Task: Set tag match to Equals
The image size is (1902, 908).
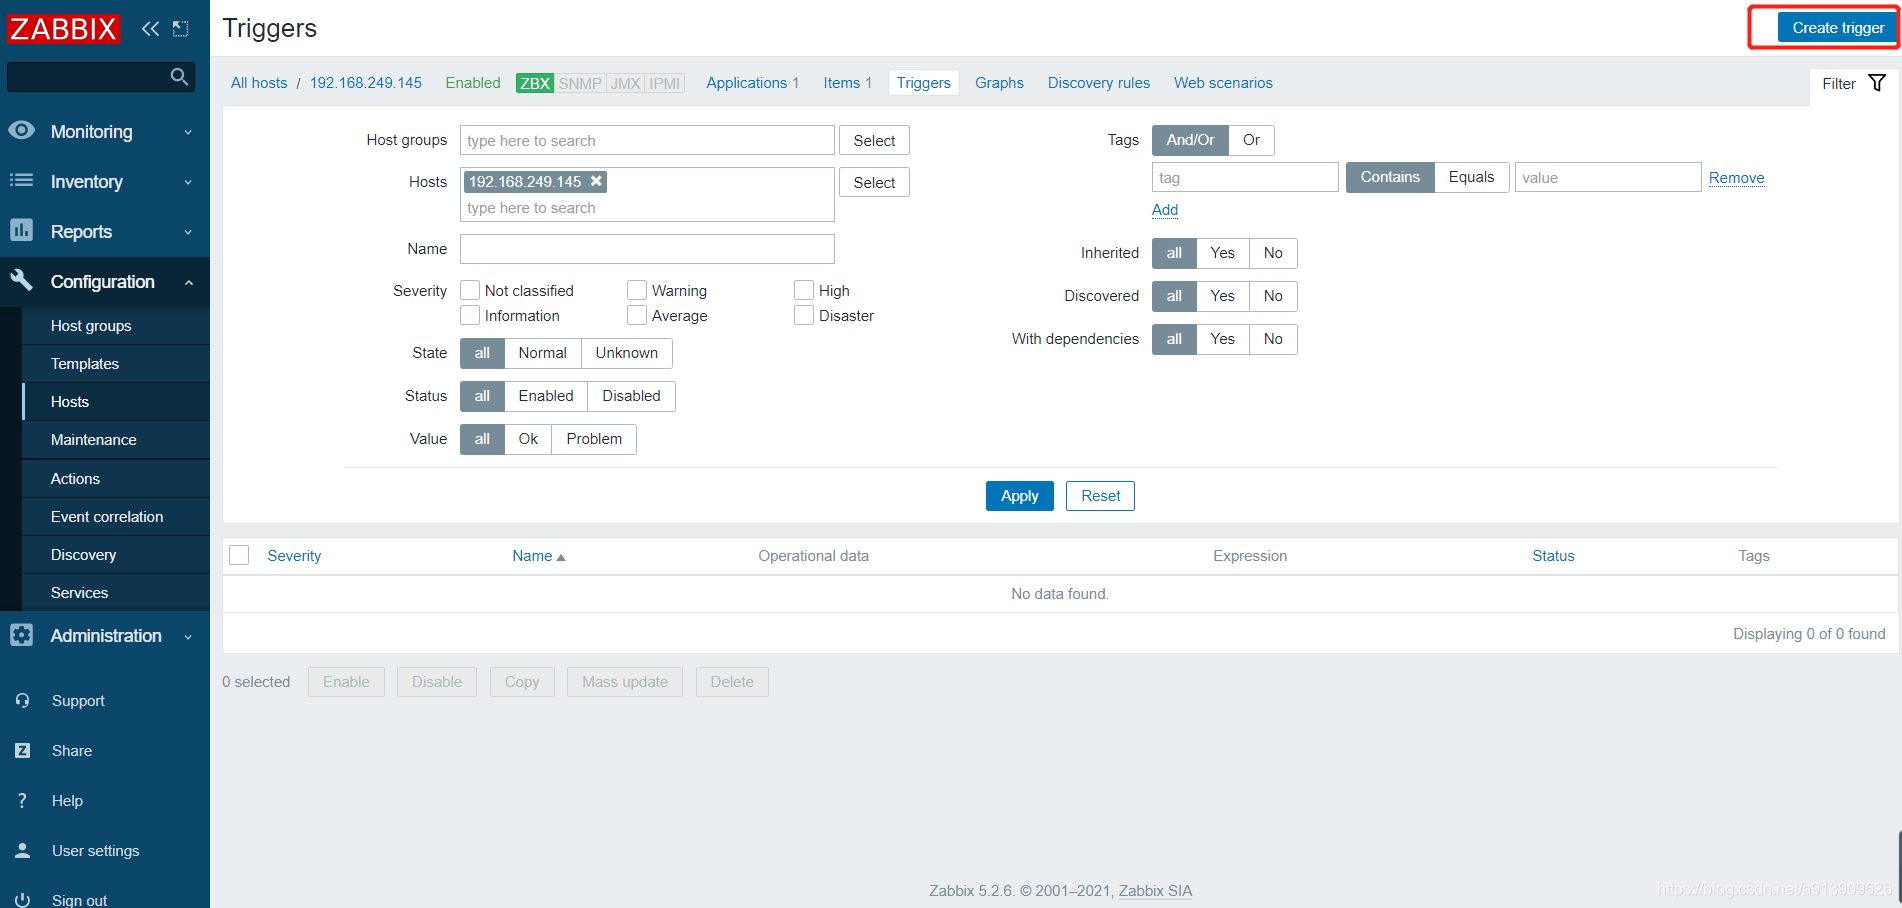Action: point(1471,177)
